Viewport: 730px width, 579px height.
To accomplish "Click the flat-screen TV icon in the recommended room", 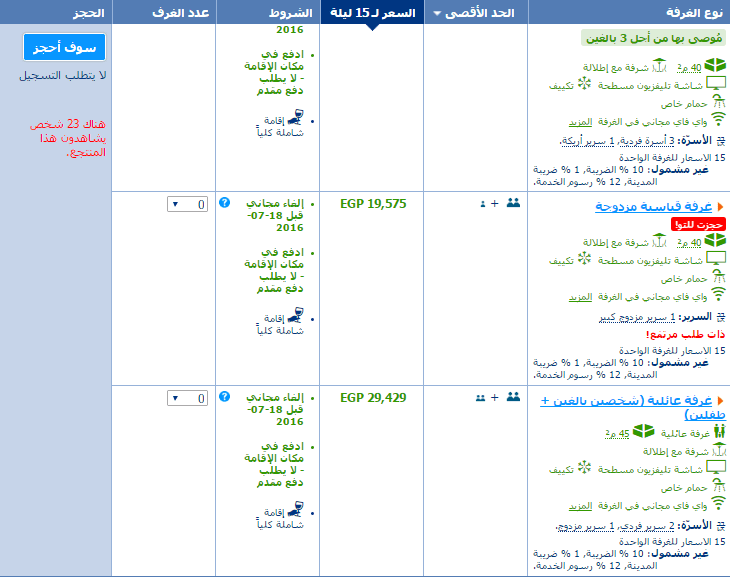I will [716, 83].
